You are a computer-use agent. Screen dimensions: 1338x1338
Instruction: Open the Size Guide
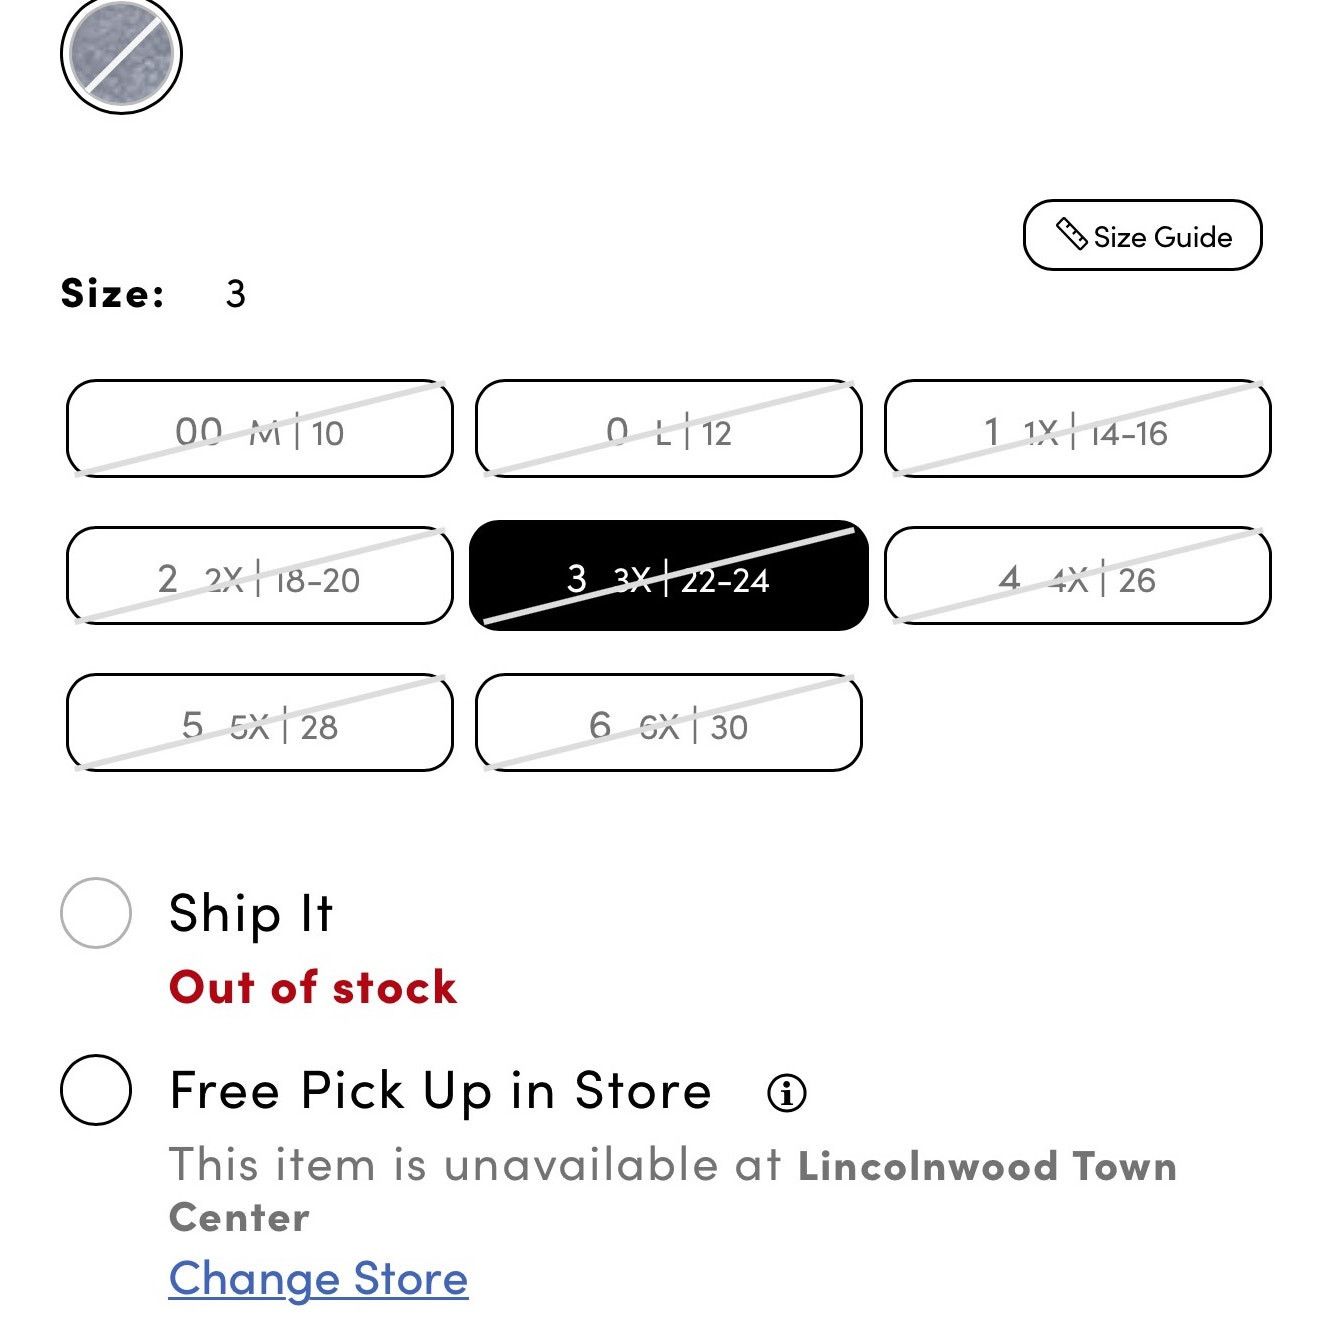click(x=1142, y=236)
